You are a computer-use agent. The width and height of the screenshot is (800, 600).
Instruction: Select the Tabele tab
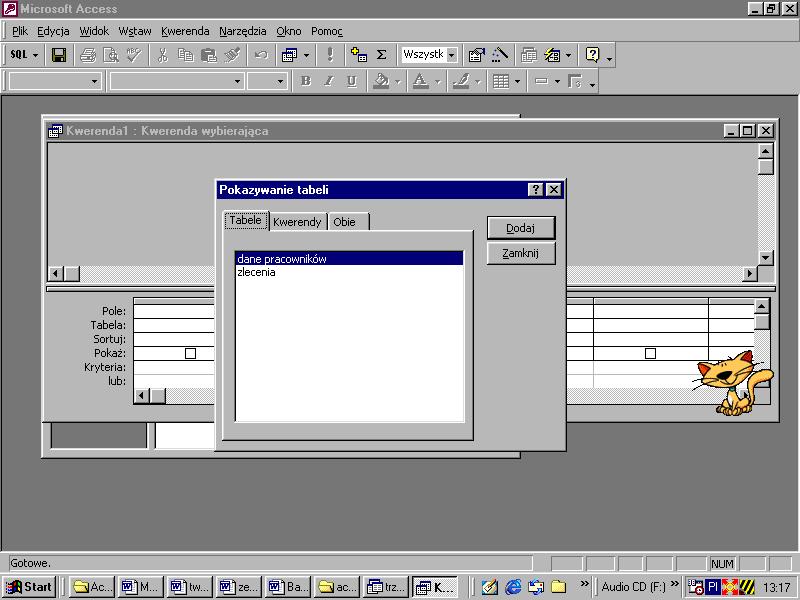point(246,220)
